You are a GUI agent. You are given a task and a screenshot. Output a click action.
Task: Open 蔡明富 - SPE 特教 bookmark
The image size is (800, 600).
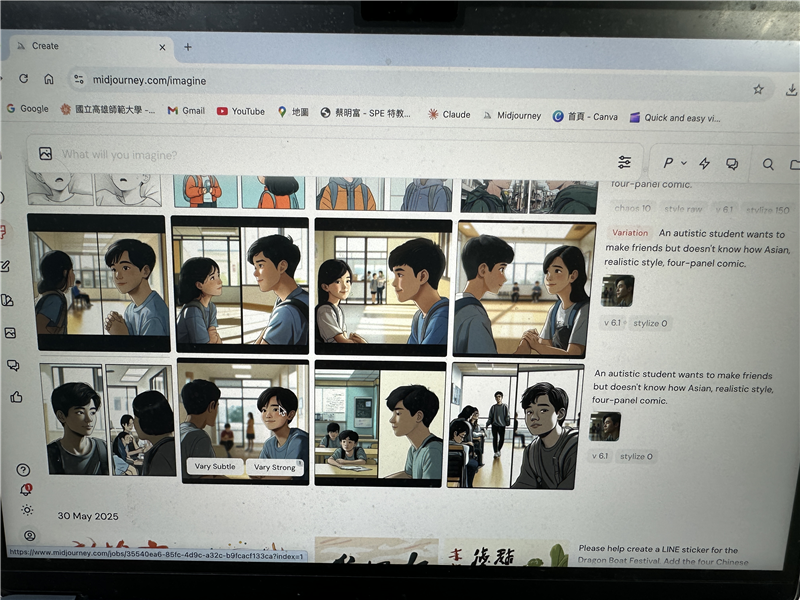365,113
